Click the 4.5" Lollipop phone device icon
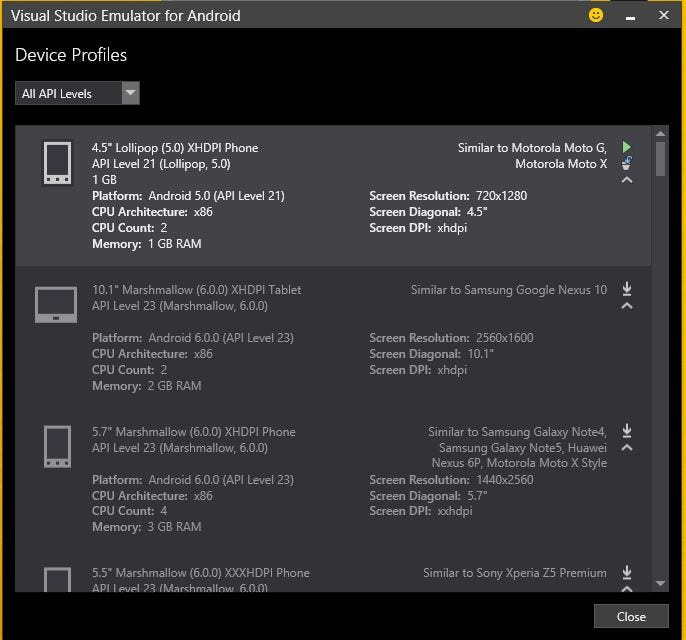 point(57,163)
